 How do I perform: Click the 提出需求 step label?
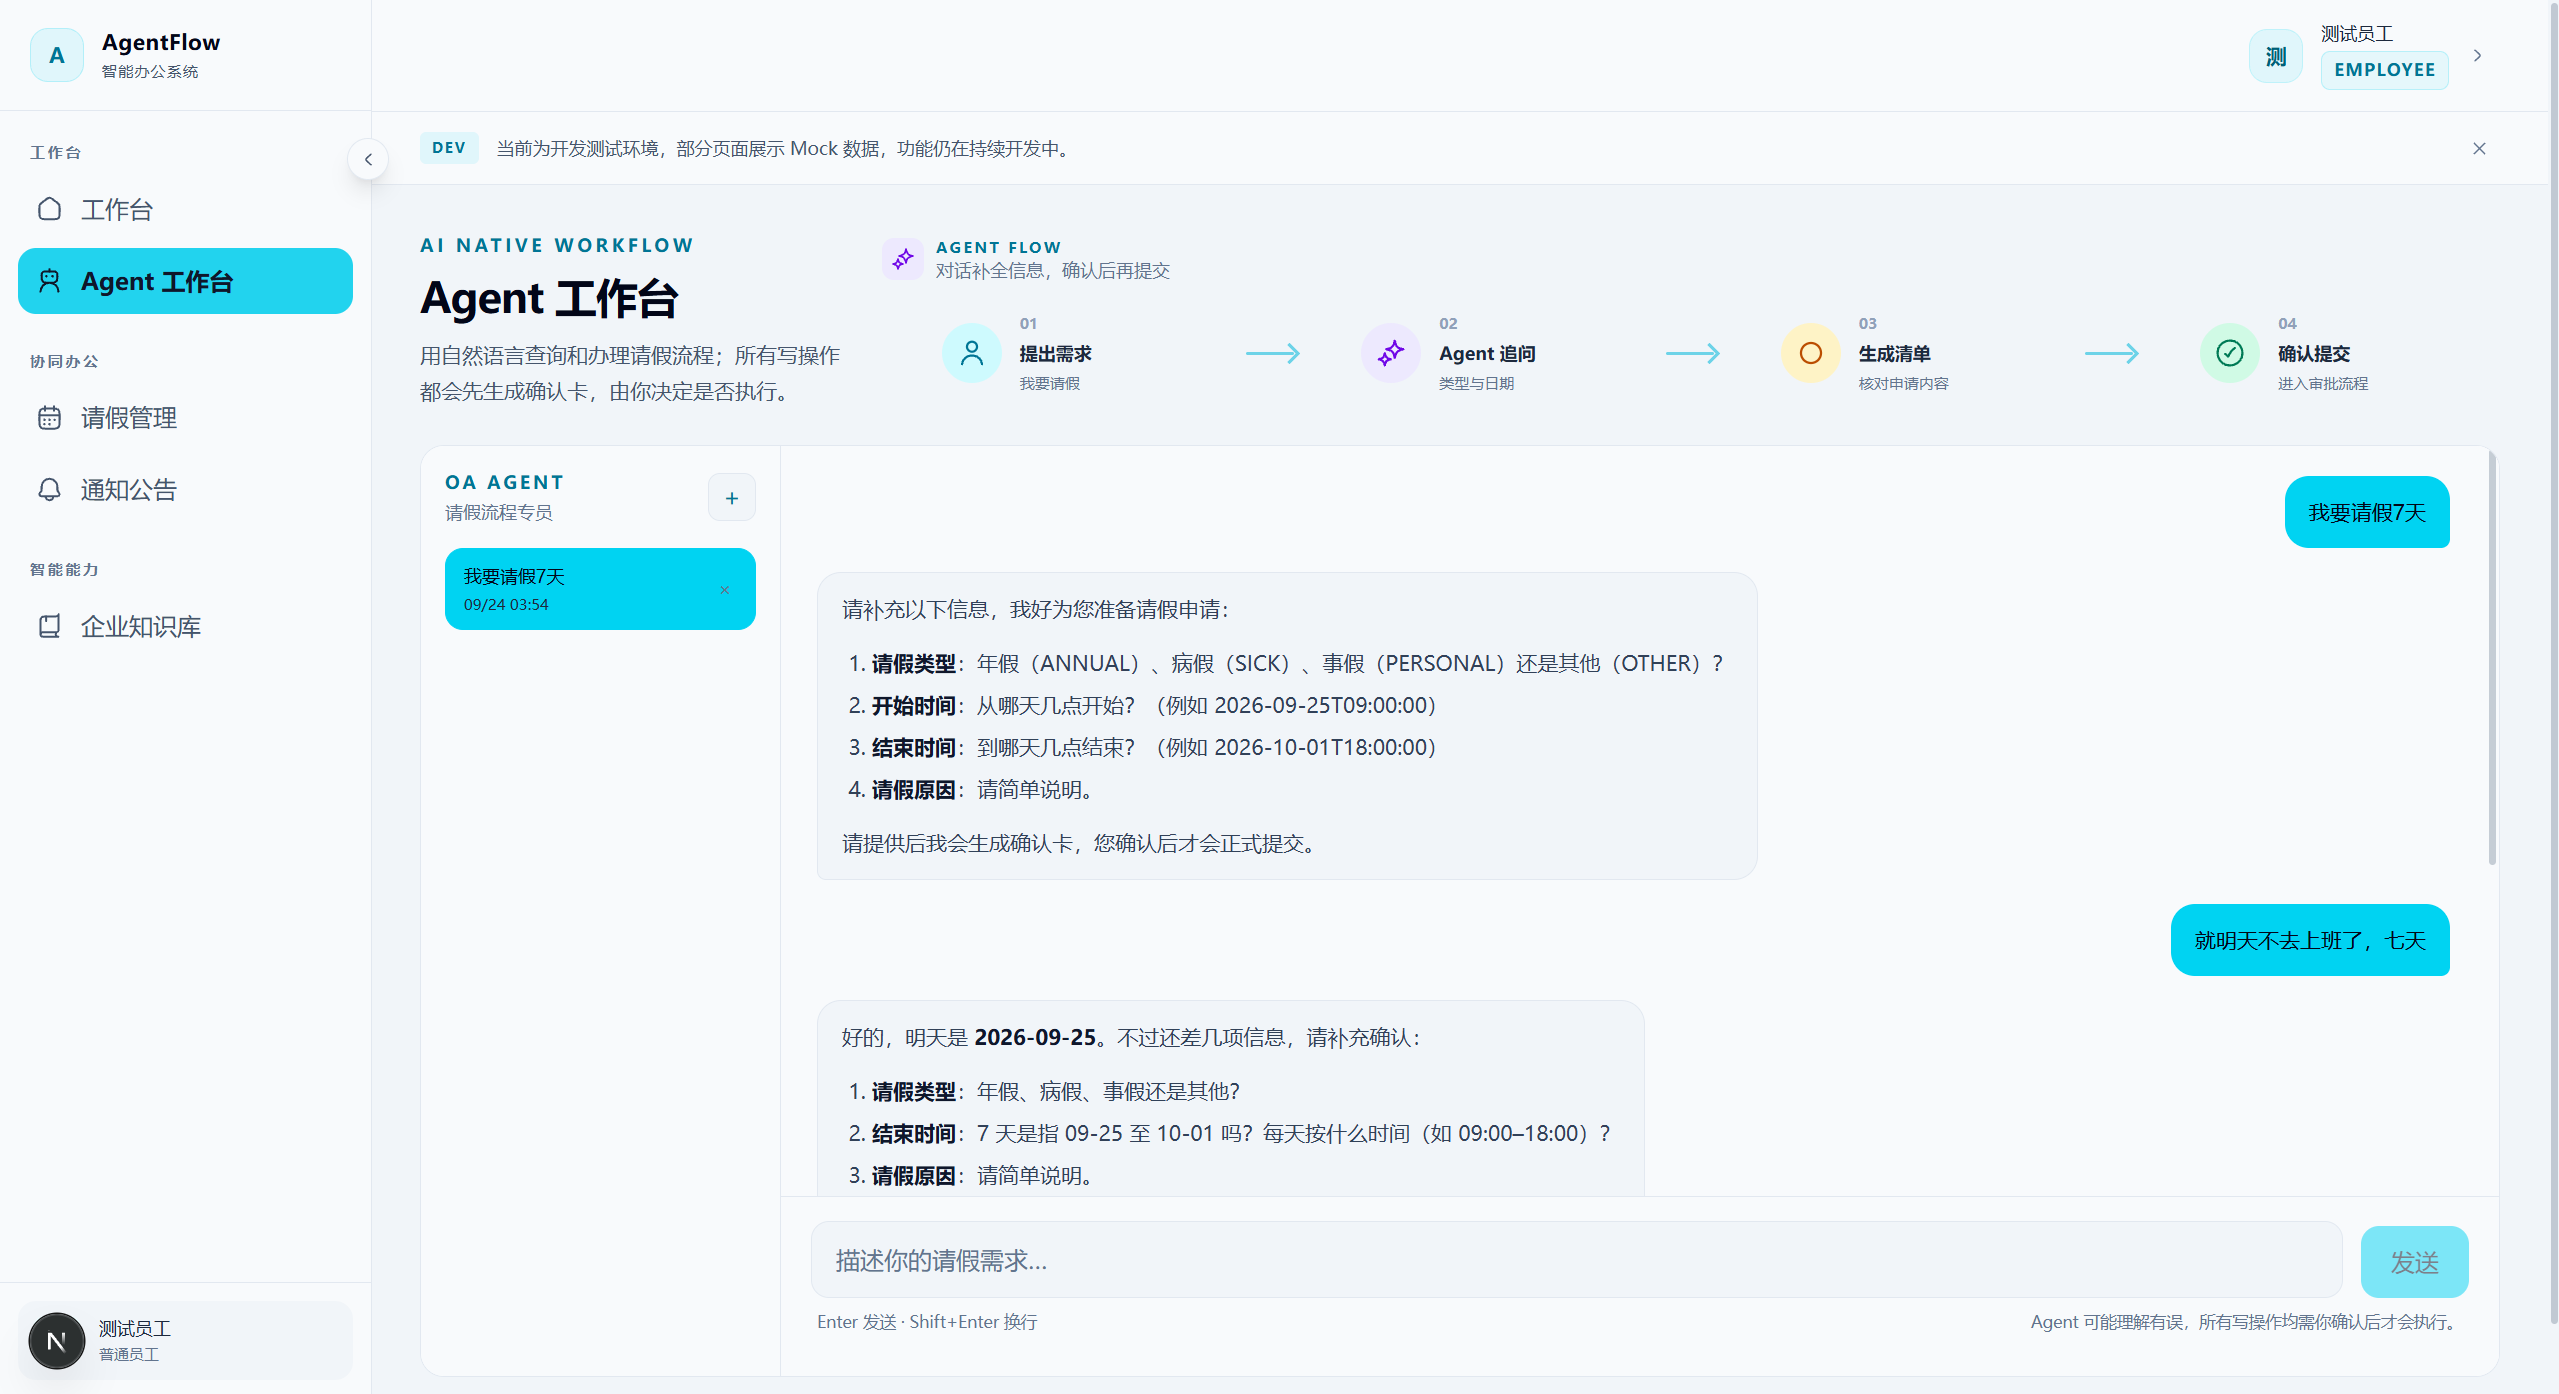[1055, 354]
